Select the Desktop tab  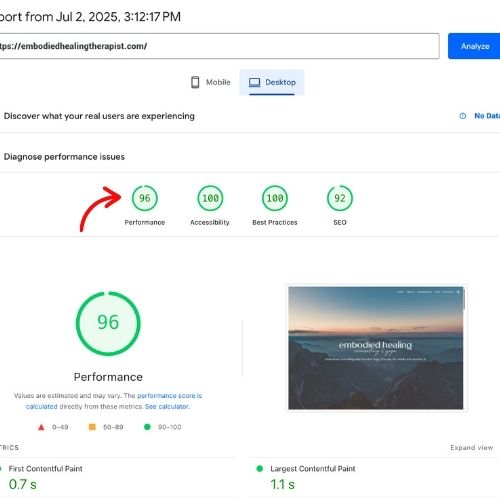272,82
